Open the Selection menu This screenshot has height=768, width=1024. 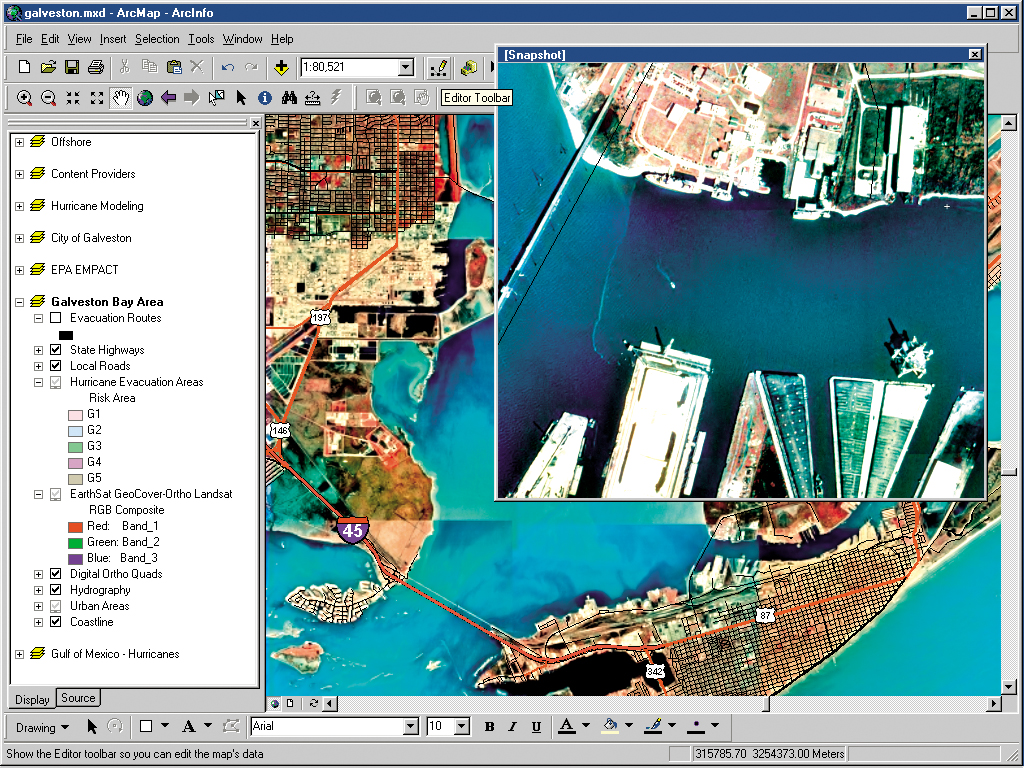(157, 39)
